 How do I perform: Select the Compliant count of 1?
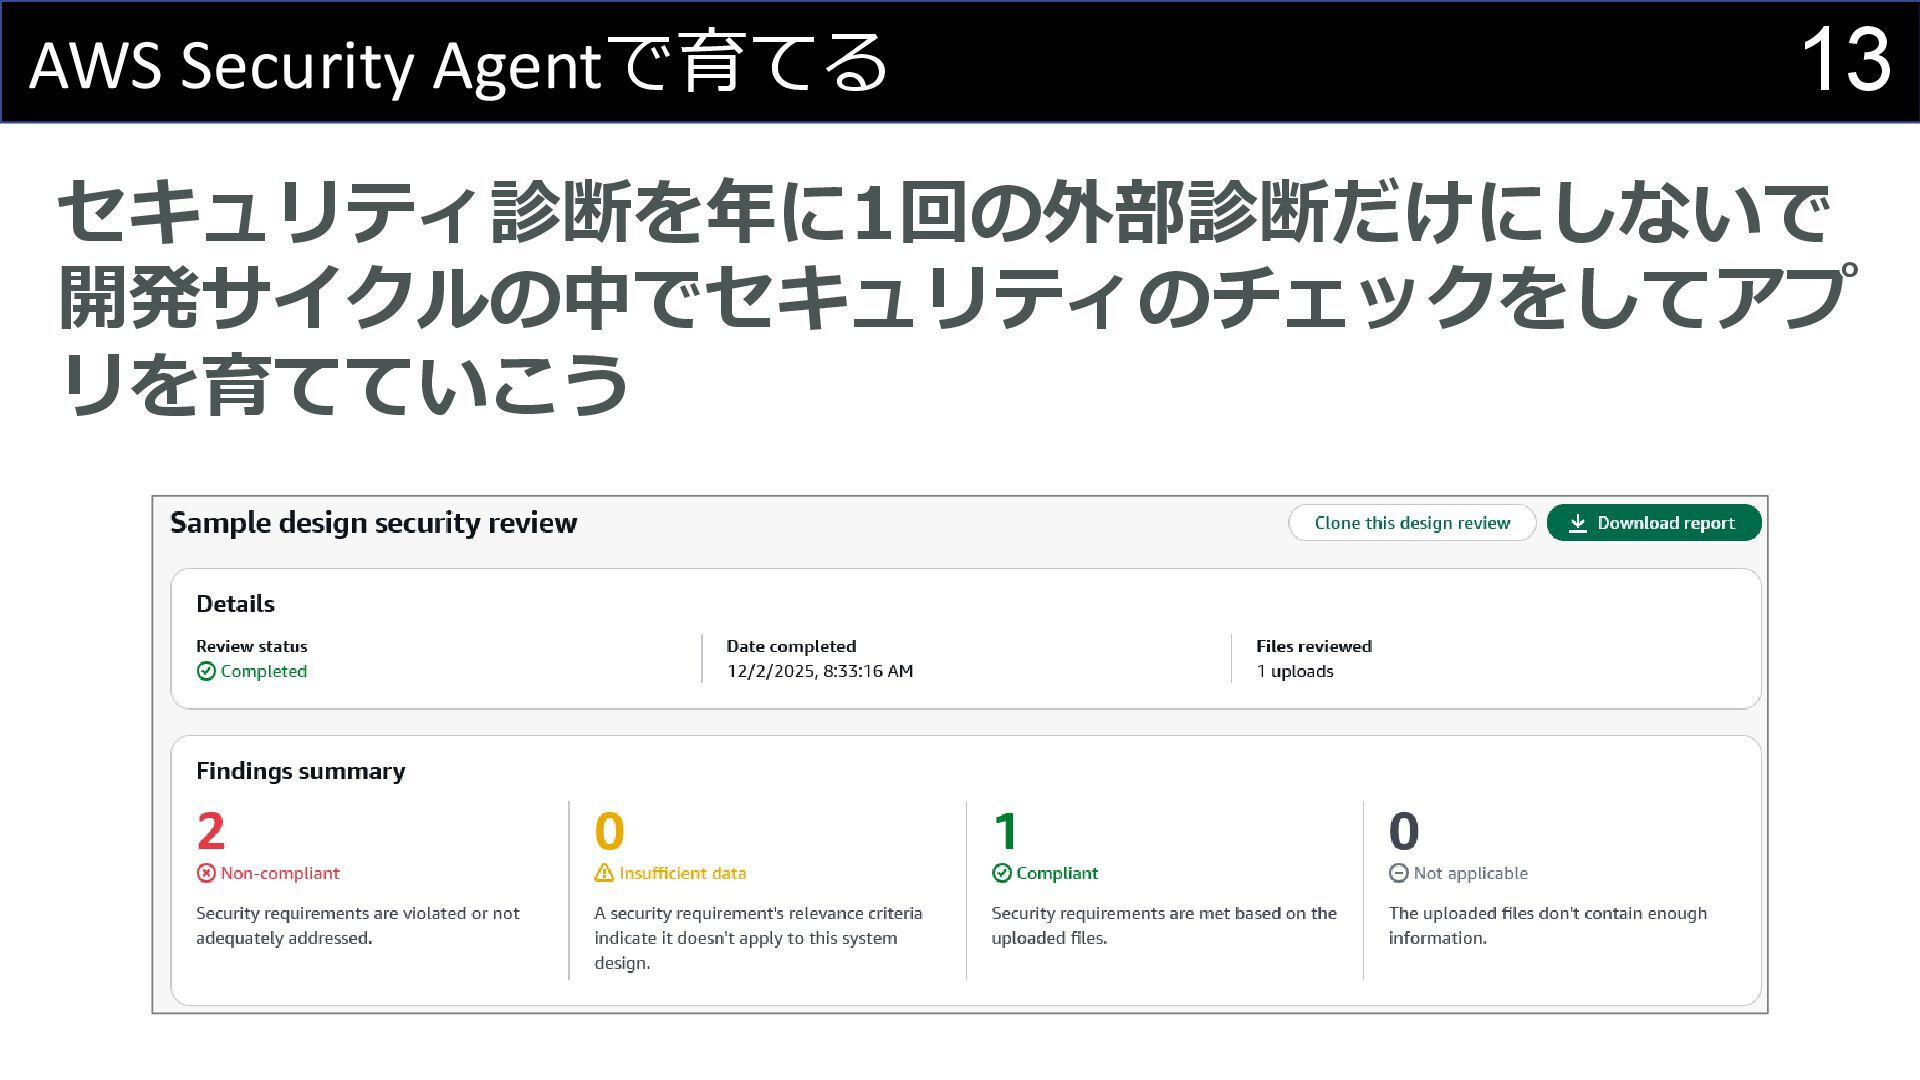pos(1005,831)
